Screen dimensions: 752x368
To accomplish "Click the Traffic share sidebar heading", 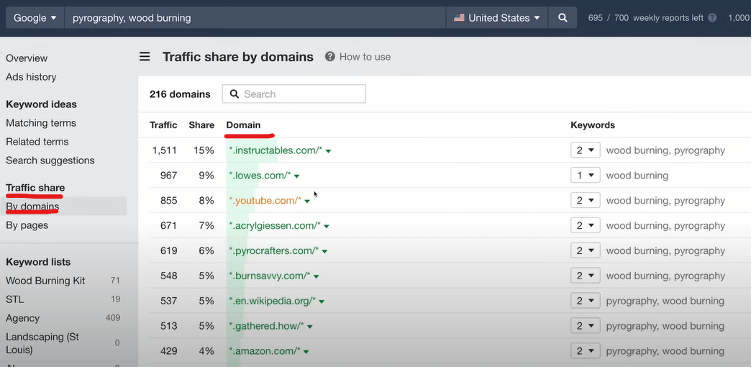I will tap(35, 188).
